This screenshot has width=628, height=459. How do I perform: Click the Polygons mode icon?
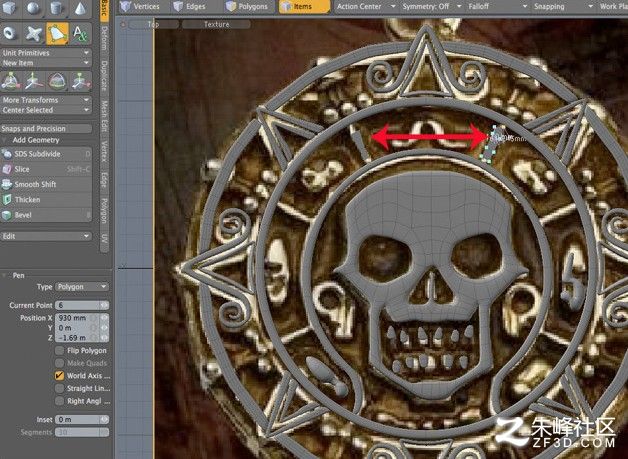[231, 6]
